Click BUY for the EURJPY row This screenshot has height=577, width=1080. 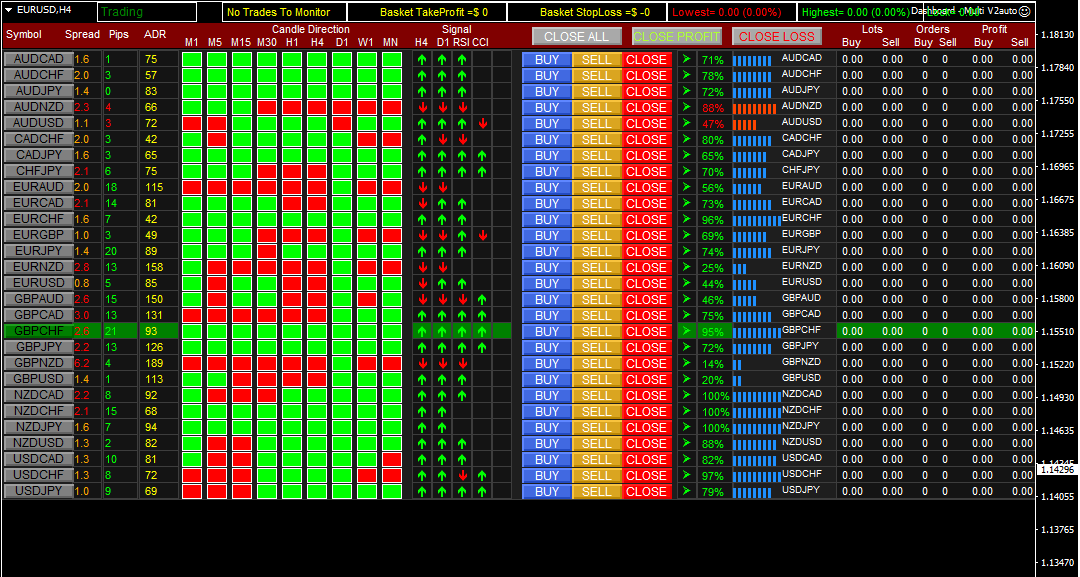[x=547, y=251]
